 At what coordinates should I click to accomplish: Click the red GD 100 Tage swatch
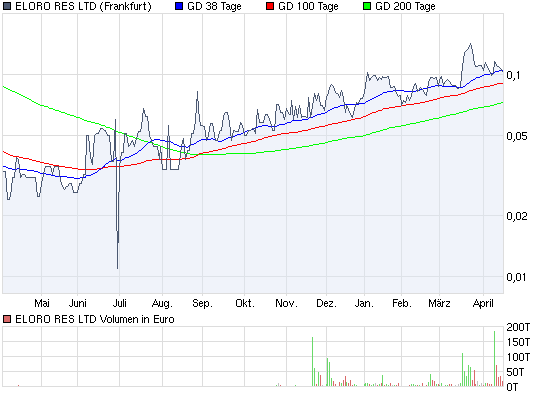click(270, 6)
